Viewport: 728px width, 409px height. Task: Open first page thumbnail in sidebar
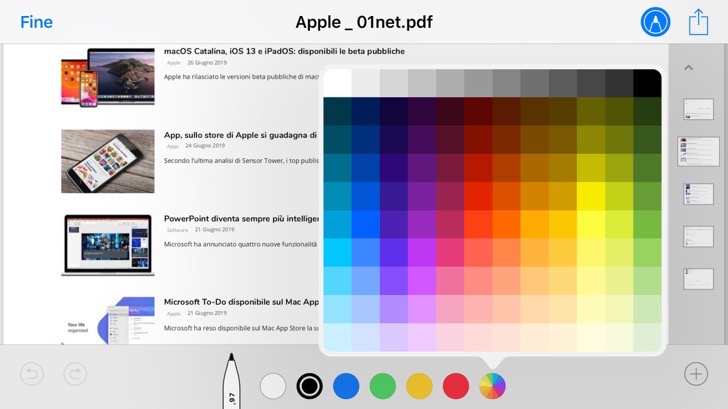tap(698, 109)
